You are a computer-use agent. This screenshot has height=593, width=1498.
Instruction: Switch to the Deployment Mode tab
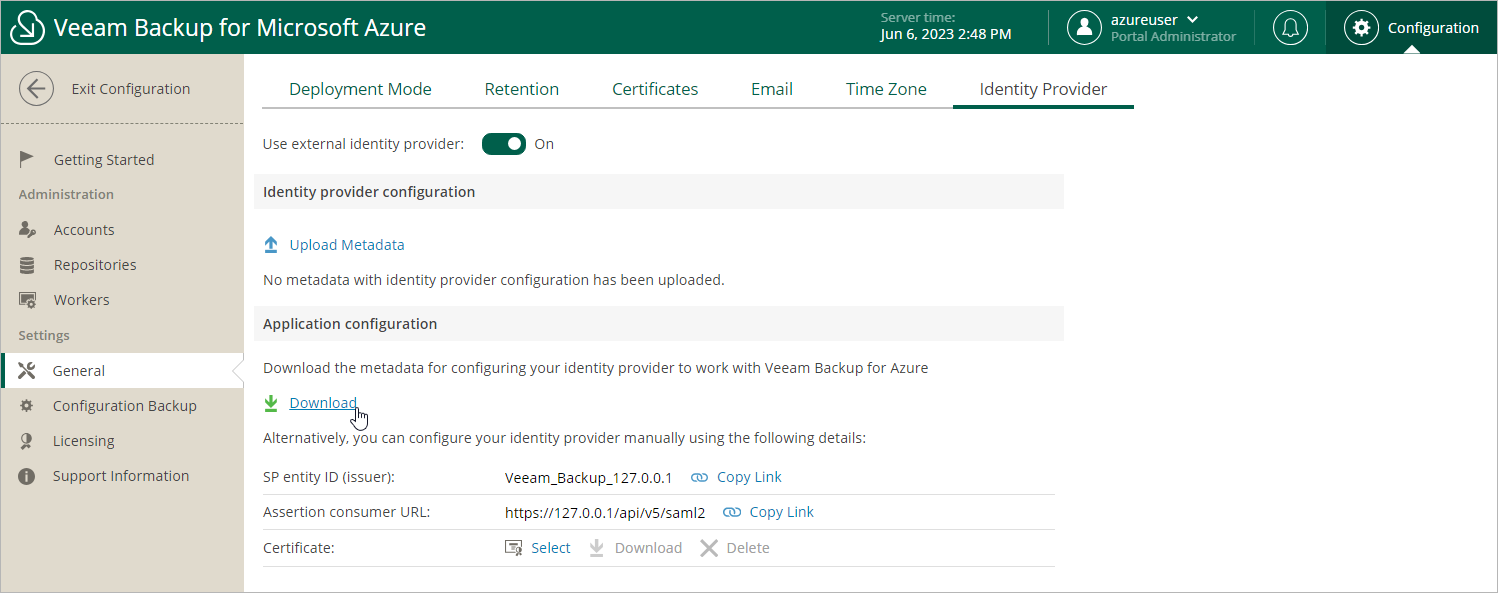coord(360,89)
